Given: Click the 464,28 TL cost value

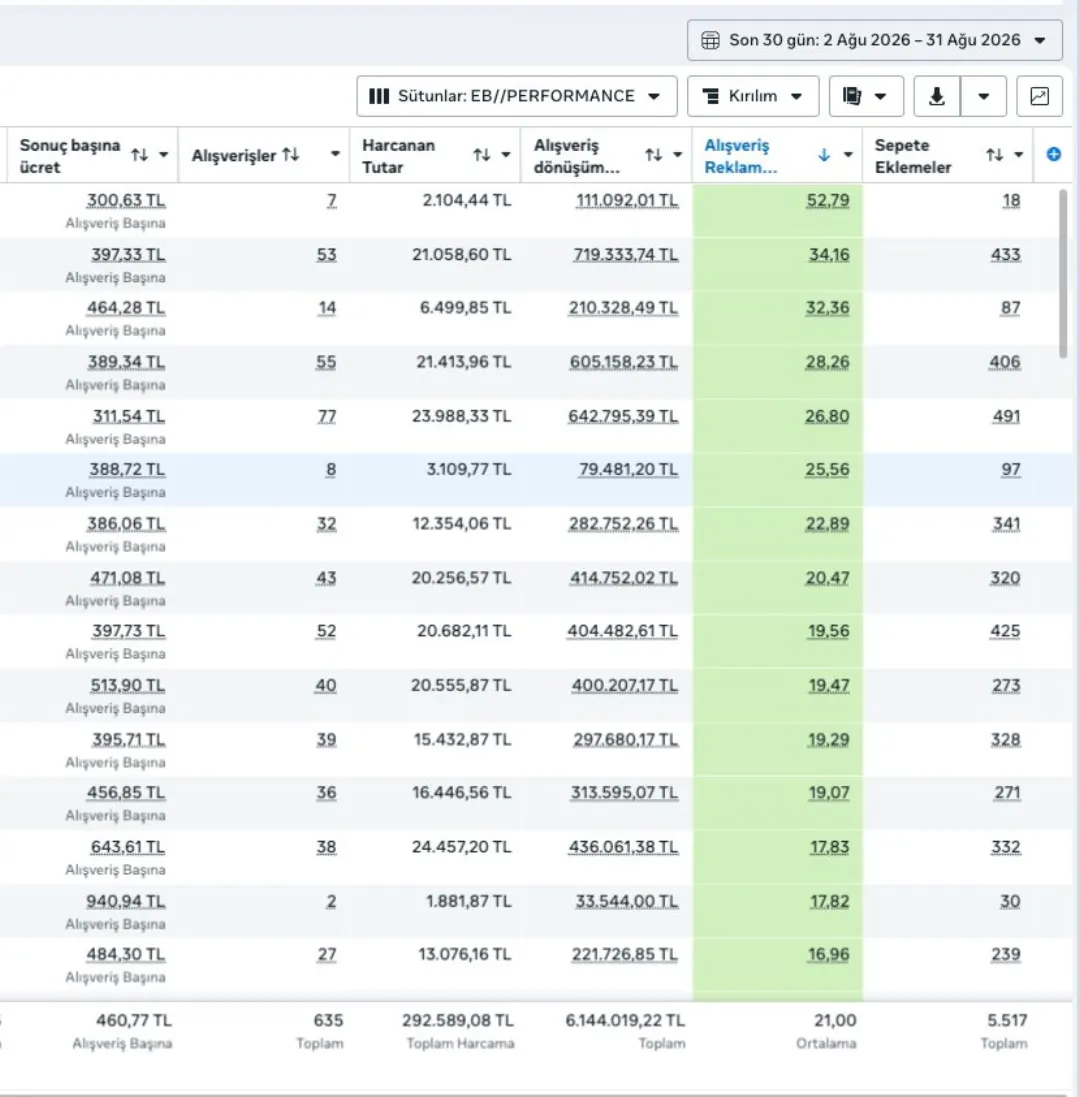Looking at the screenshot, I should [126, 308].
